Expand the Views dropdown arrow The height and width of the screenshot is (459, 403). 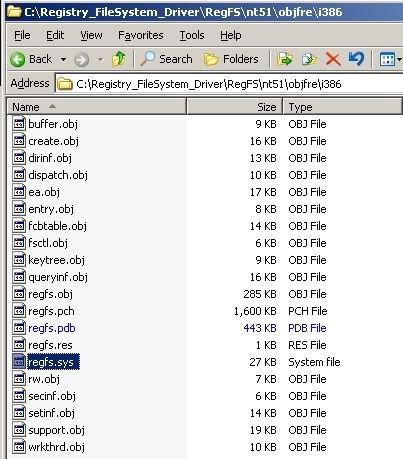tap(399, 60)
